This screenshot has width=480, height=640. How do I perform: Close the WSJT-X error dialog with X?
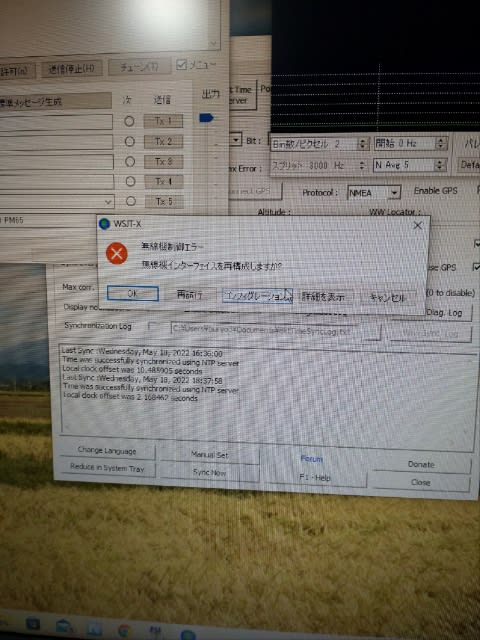pos(418,225)
